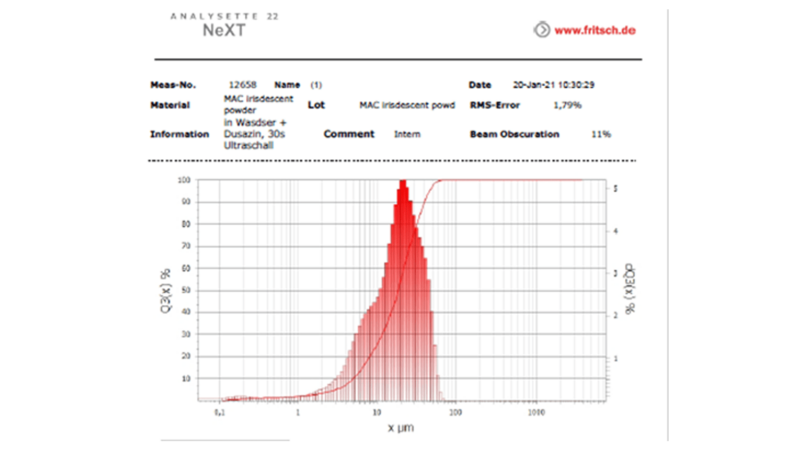
Task: Select the measurement number 12658
Action: 243,85
